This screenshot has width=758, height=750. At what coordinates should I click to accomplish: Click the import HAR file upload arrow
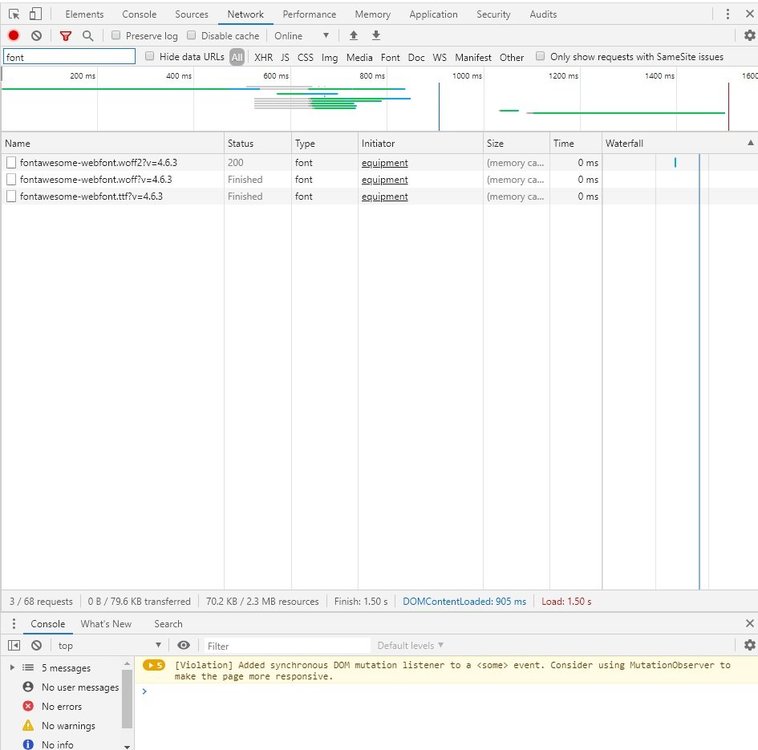click(x=353, y=36)
